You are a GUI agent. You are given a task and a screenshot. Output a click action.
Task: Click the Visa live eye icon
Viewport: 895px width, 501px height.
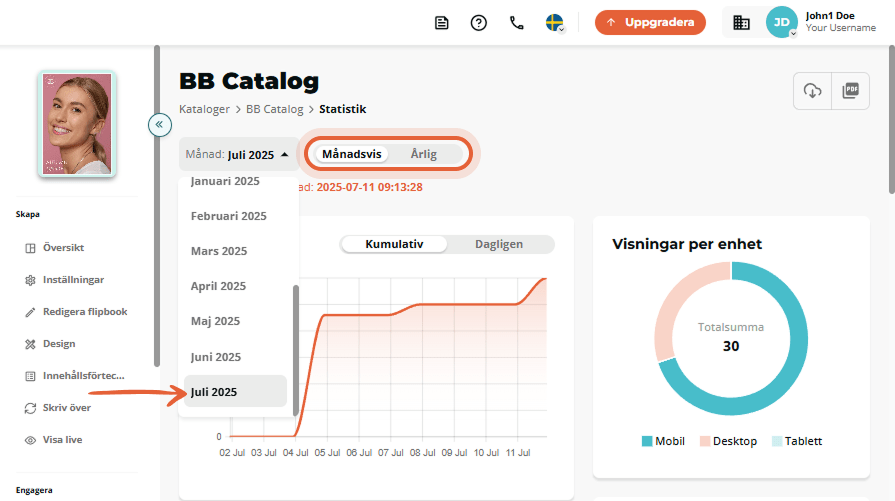(30, 440)
